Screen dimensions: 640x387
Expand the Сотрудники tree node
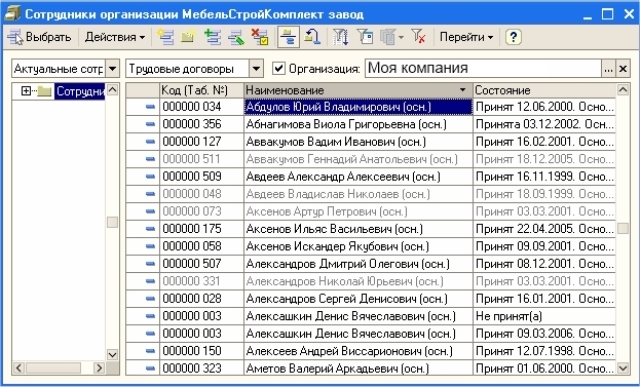26,91
